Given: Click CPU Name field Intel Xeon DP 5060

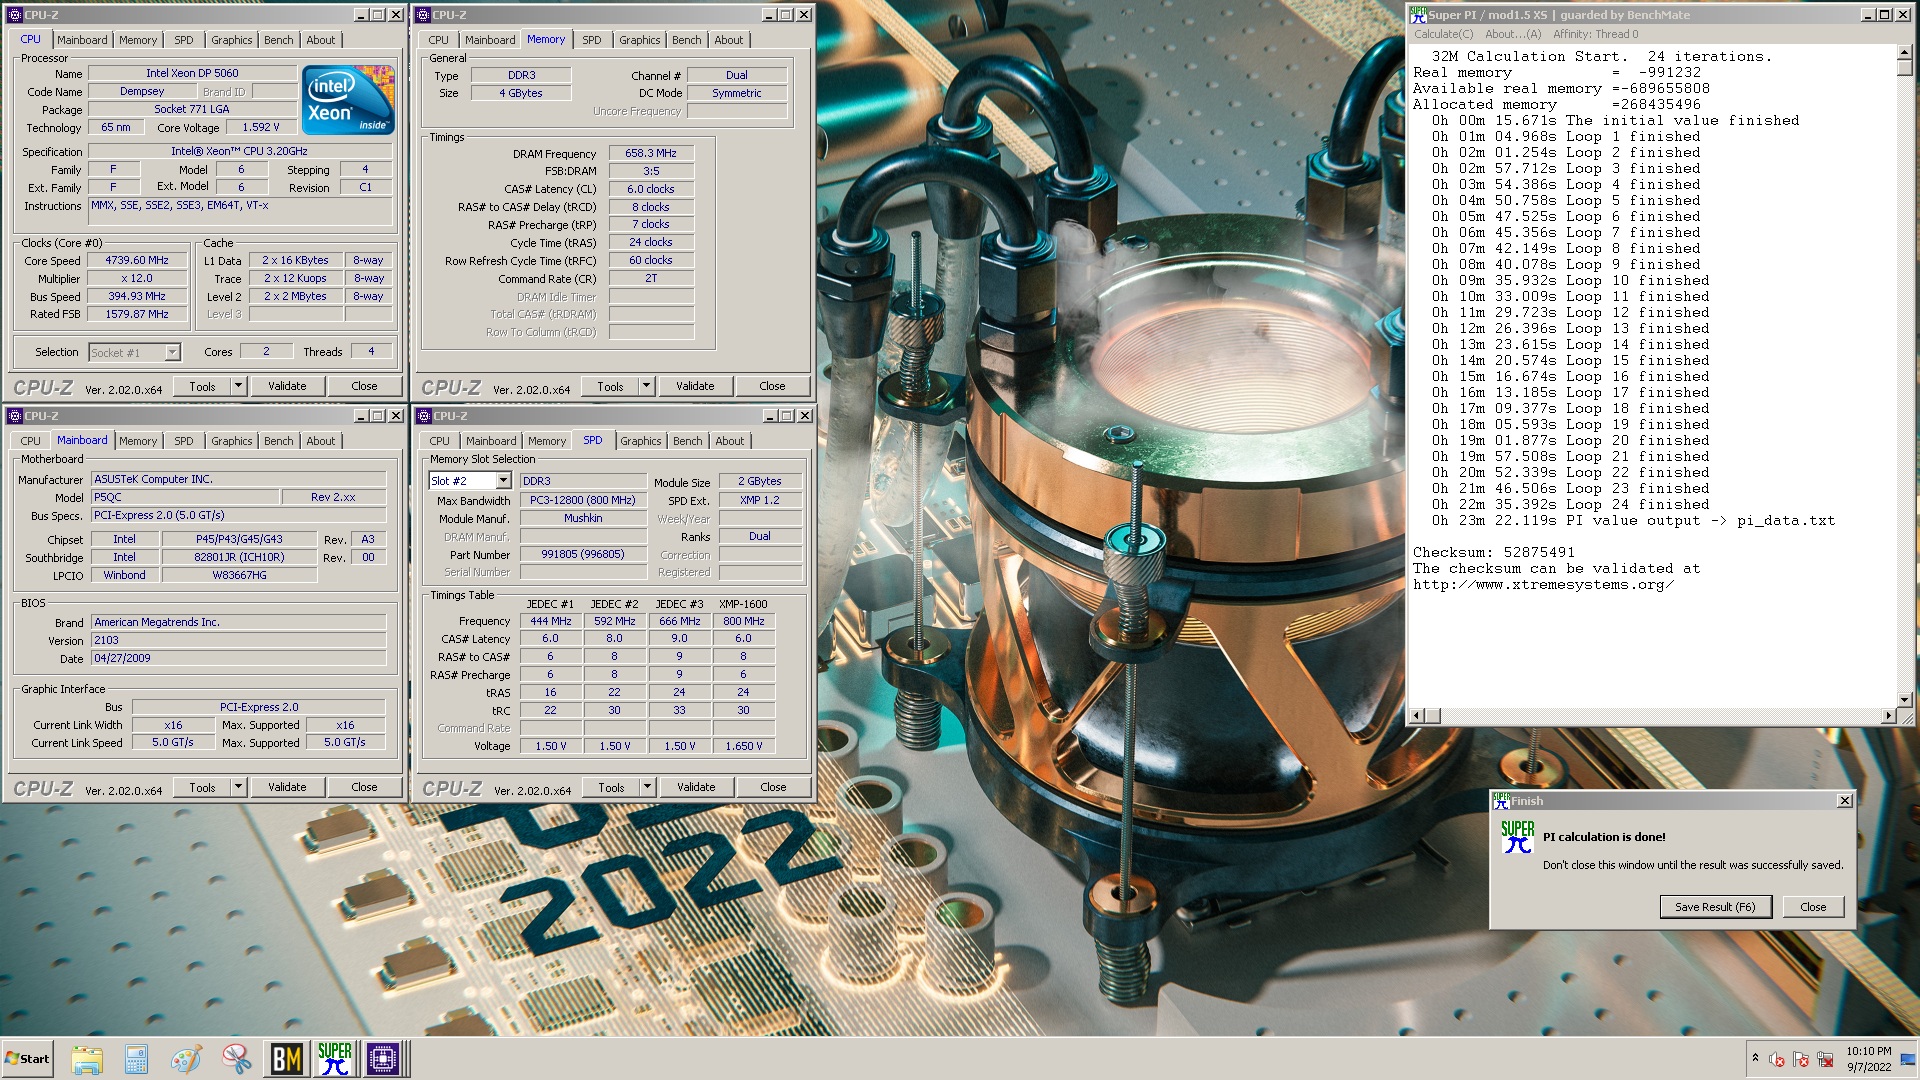Looking at the screenshot, I should (x=192, y=73).
